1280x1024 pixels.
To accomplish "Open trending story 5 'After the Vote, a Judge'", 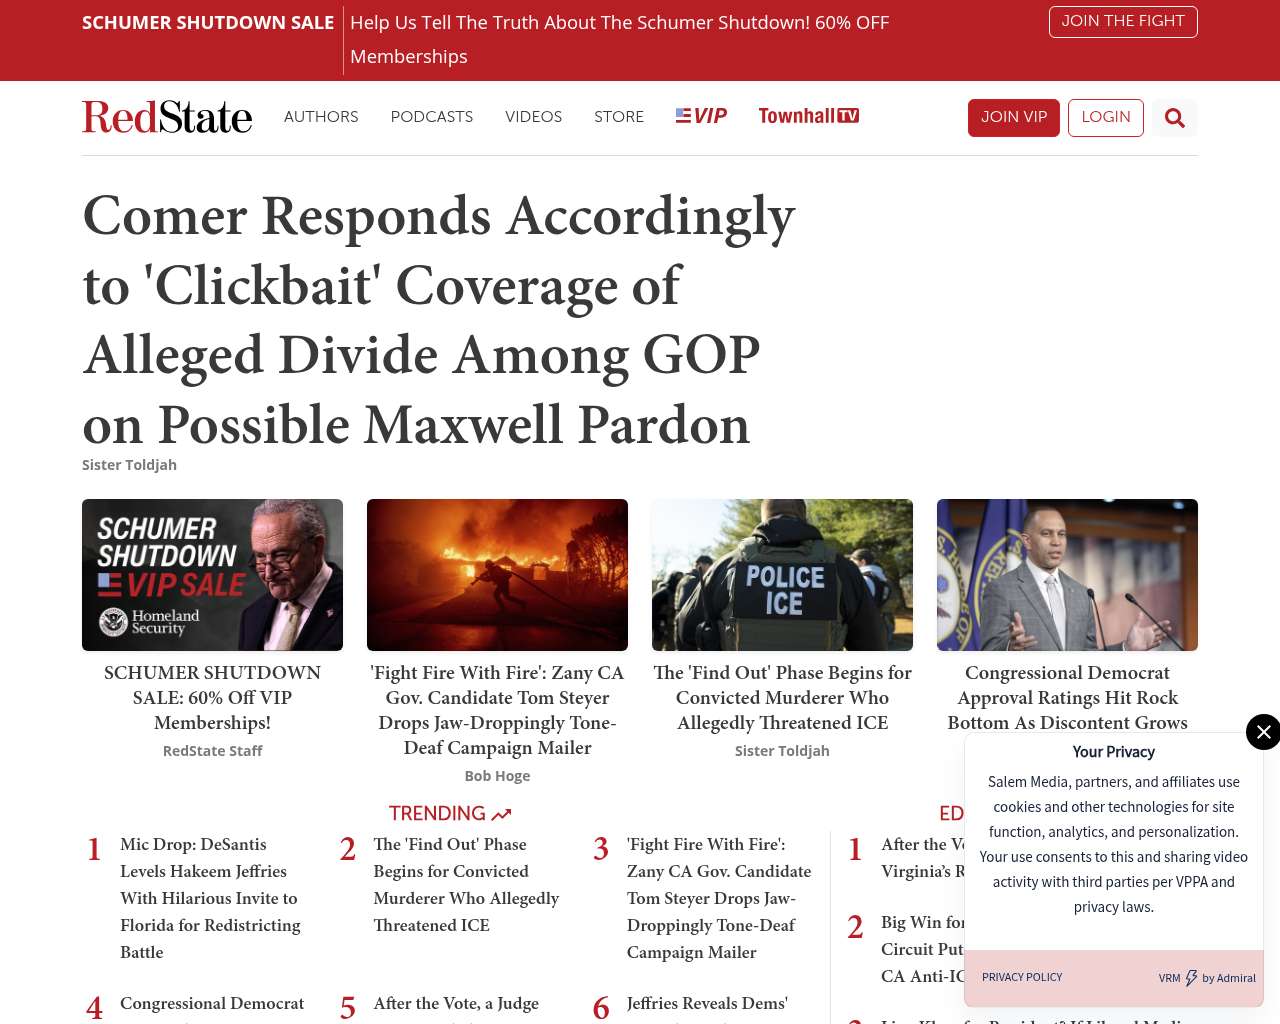I will click(x=456, y=1005).
